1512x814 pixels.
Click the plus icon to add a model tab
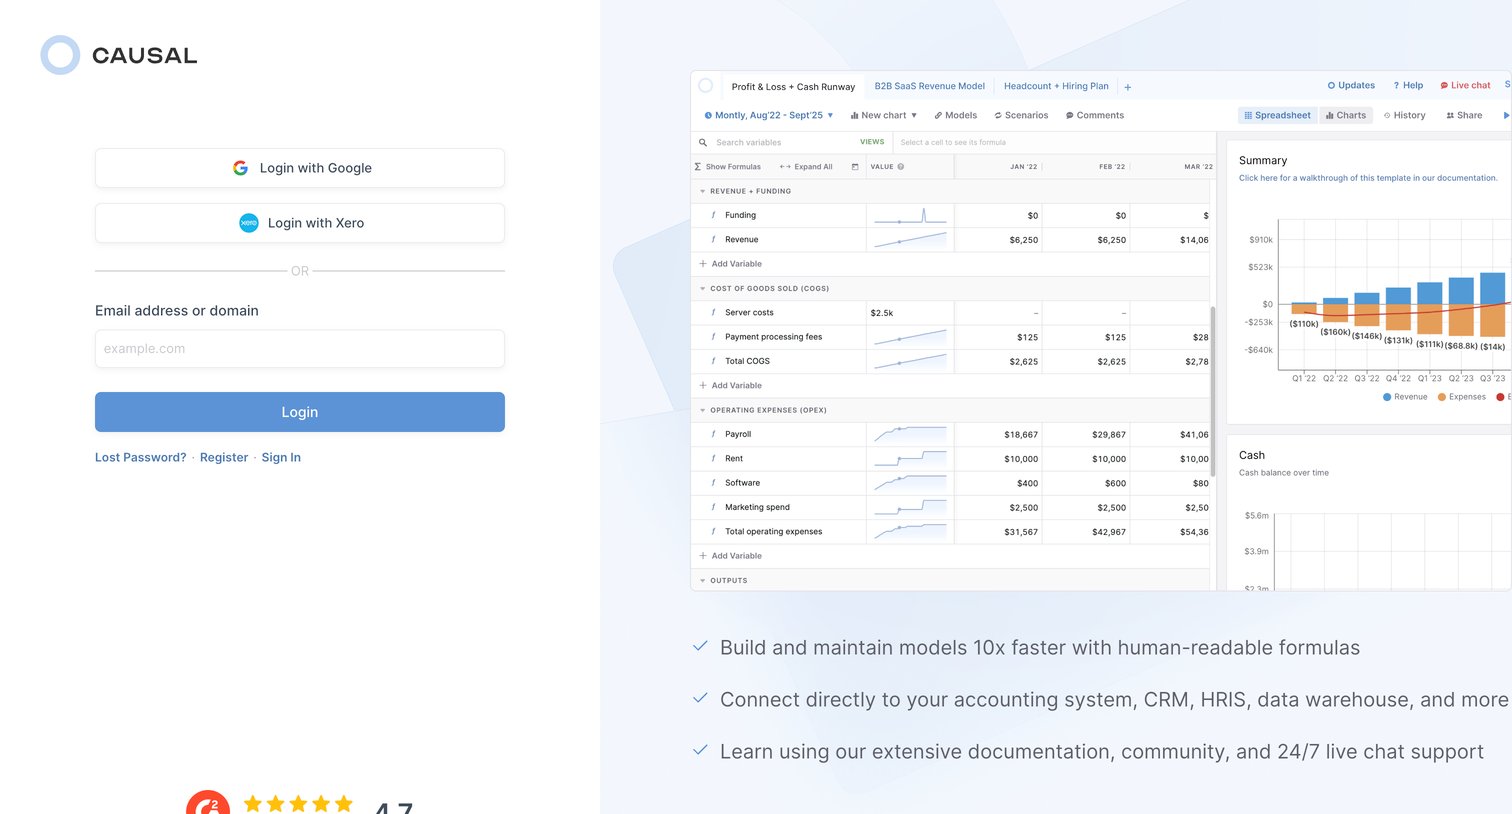click(1128, 87)
